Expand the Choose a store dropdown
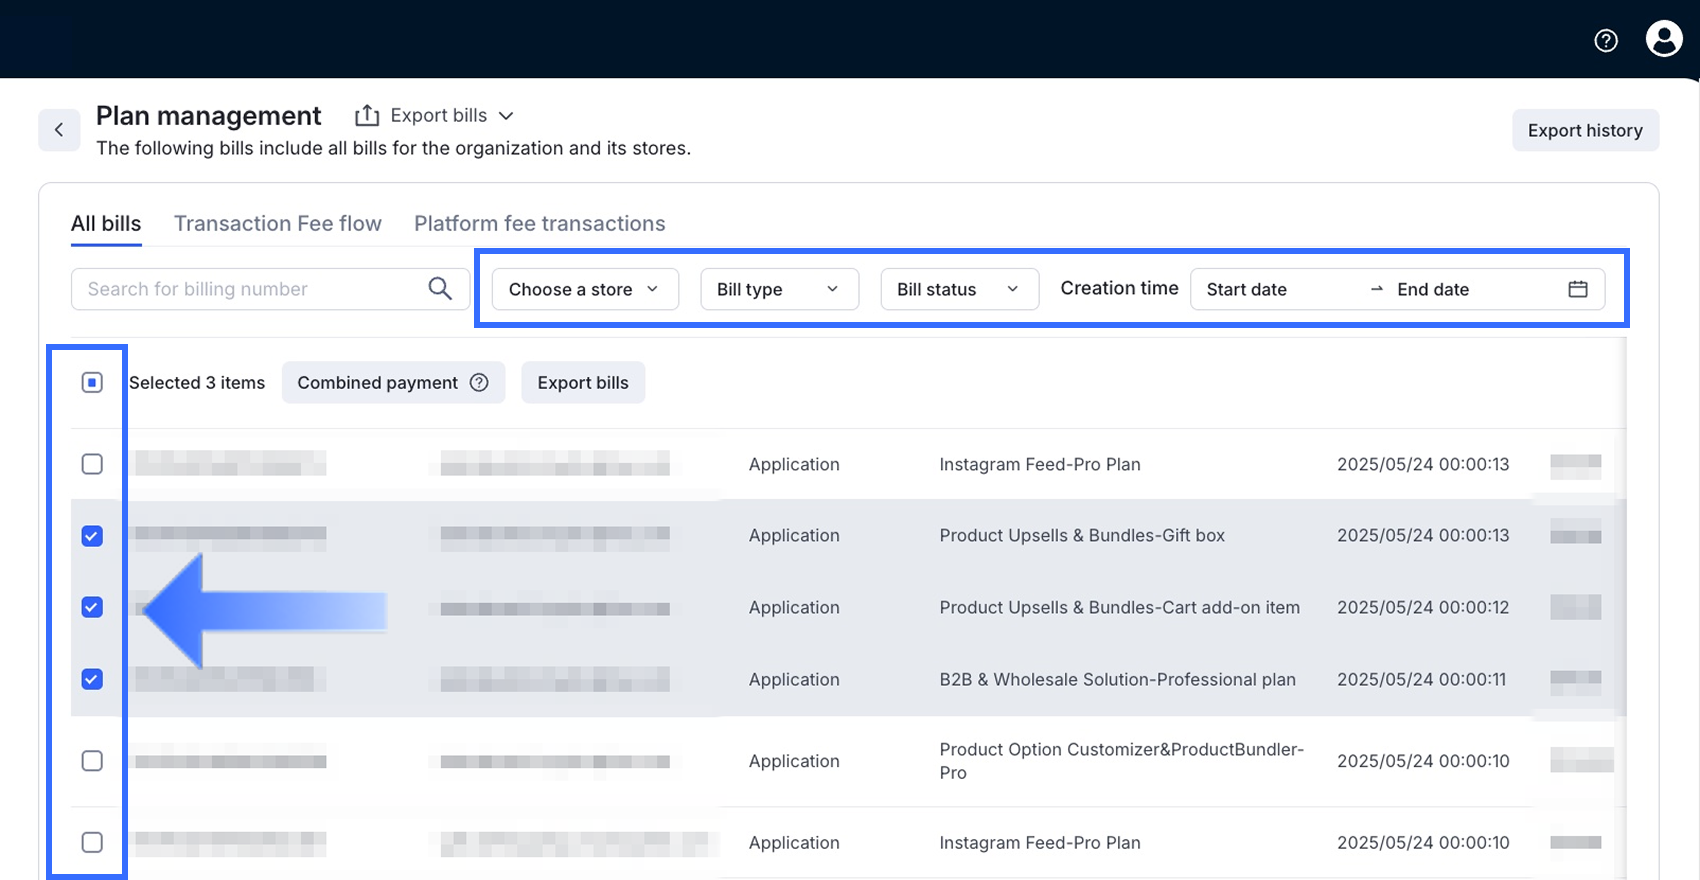This screenshot has height=880, width=1700. click(585, 289)
